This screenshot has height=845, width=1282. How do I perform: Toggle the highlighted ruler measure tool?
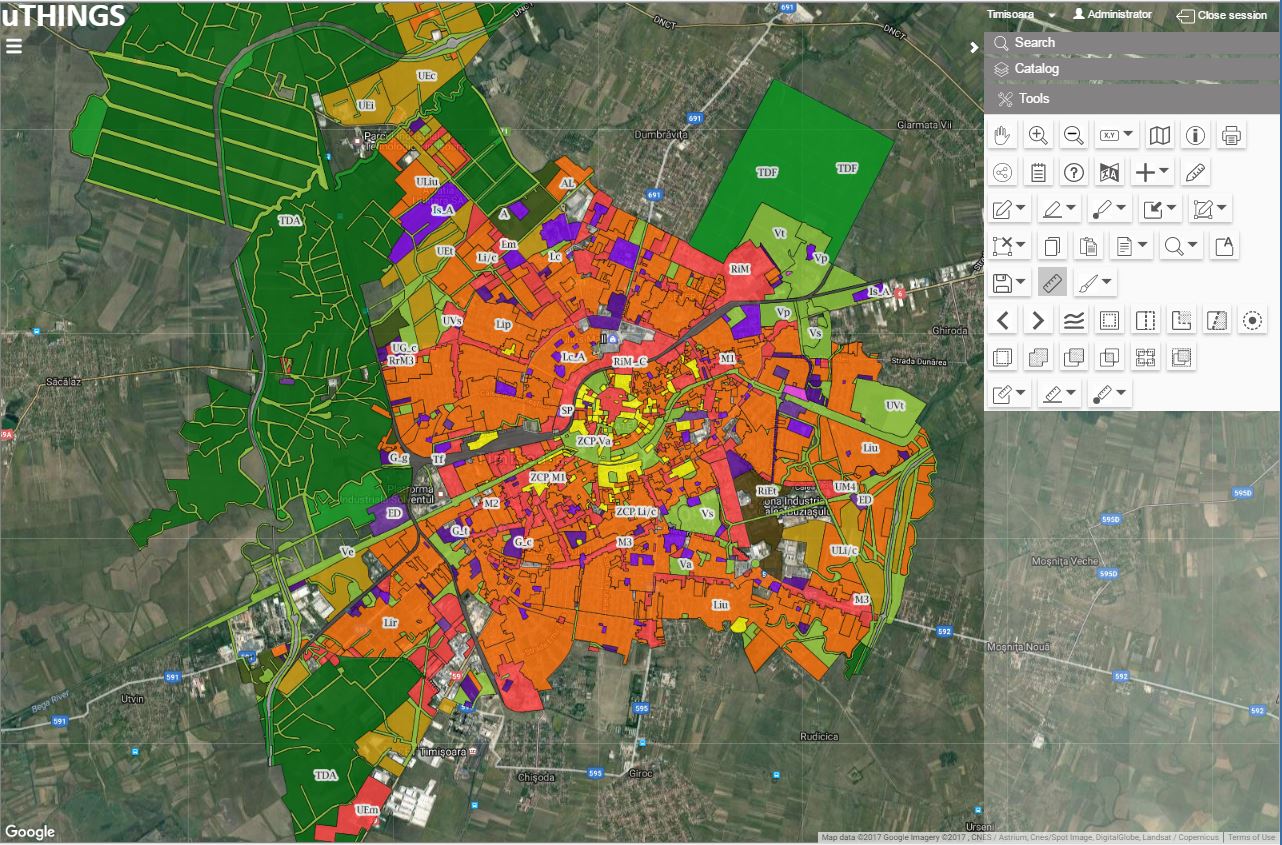[1052, 283]
